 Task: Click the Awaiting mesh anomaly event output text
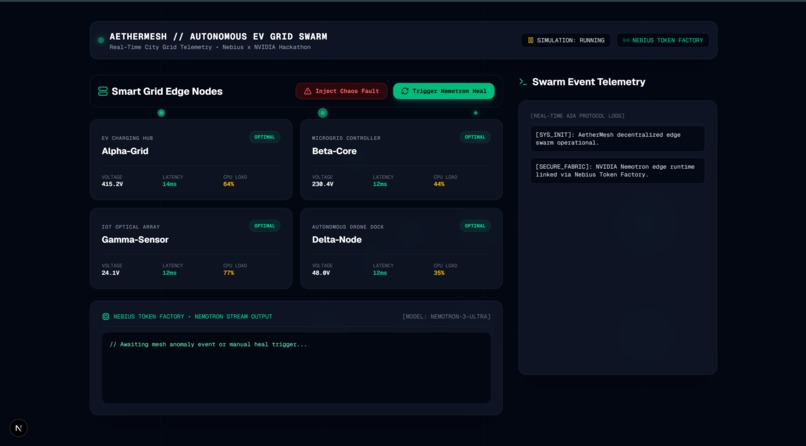pyautogui.click(x=208, y=344)
